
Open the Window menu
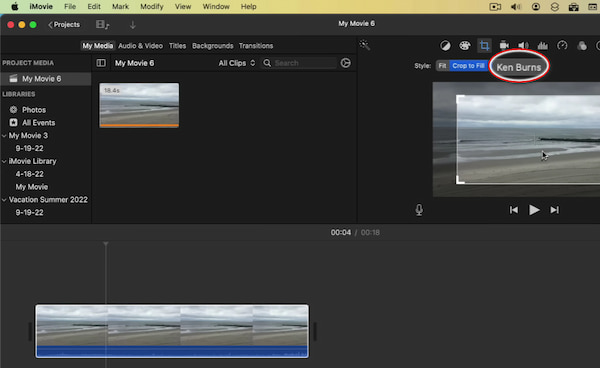click(x=216, y=7)
